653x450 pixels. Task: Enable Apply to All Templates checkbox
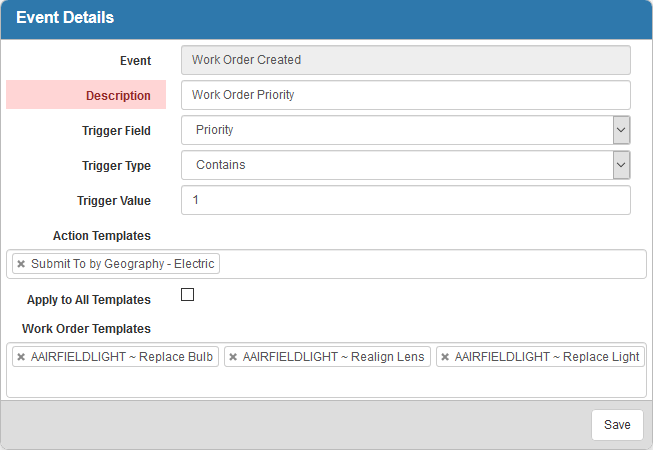tap(187, 294)
